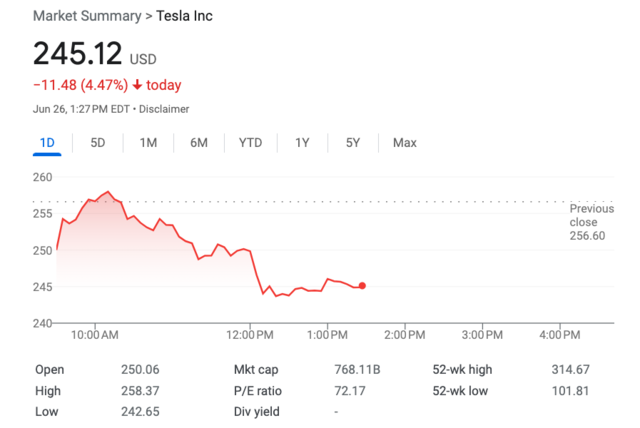640x428 pixels.
Task: Click the 52-wk high value 314.67
Action: click(x=570, y=369)
